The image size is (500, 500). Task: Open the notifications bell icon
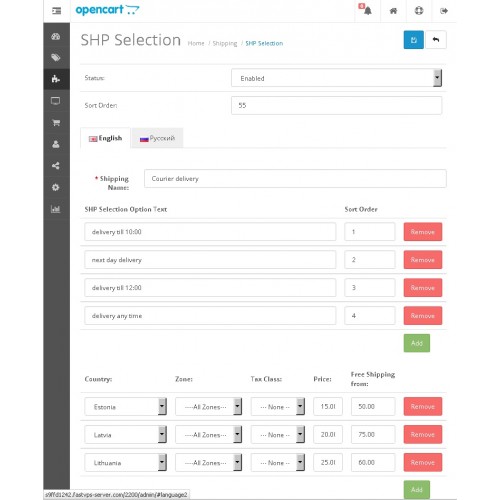[x=367, y=11]
